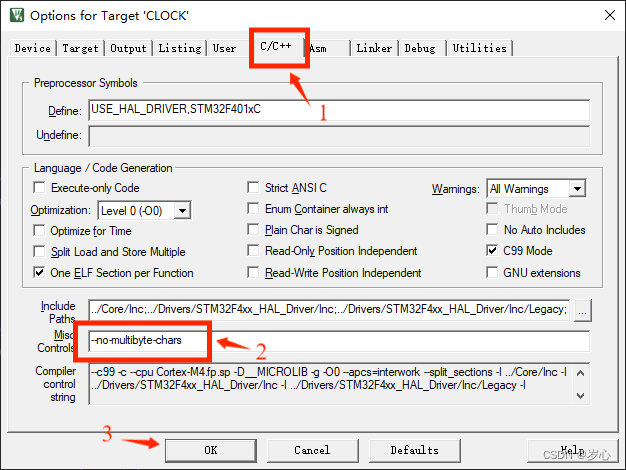Select the C/C++ tab
Screen dimensions: 626x470
point(276,46)
